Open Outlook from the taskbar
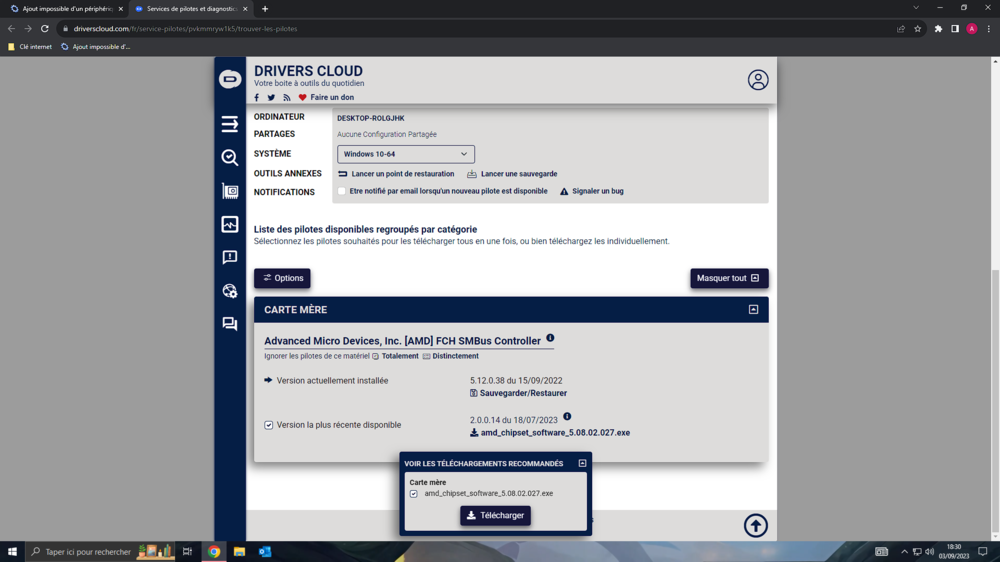The width and height of the screenshot is (1000, 562). [x=265, y=552]
